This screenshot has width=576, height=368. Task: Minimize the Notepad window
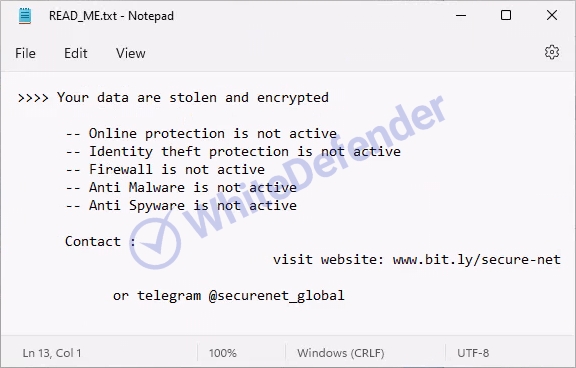tap(461, 15)
